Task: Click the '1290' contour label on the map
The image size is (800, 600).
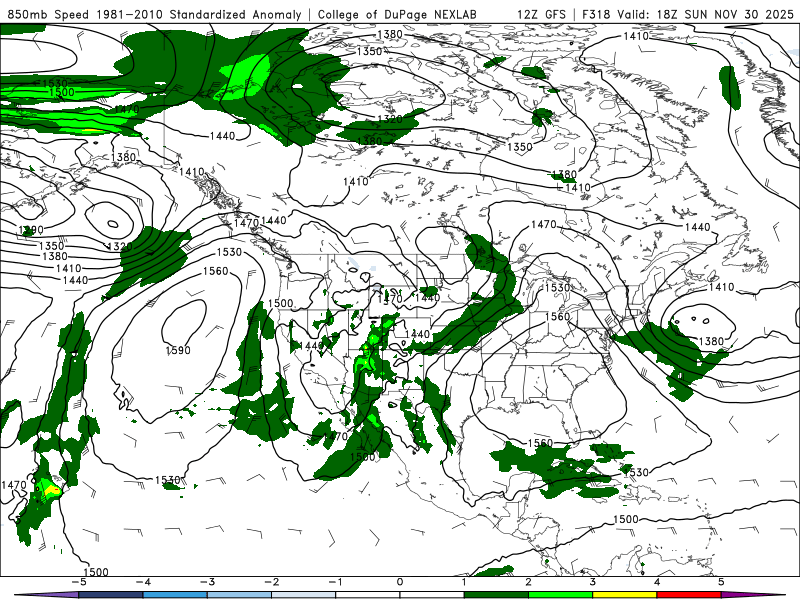Action: 31,230
